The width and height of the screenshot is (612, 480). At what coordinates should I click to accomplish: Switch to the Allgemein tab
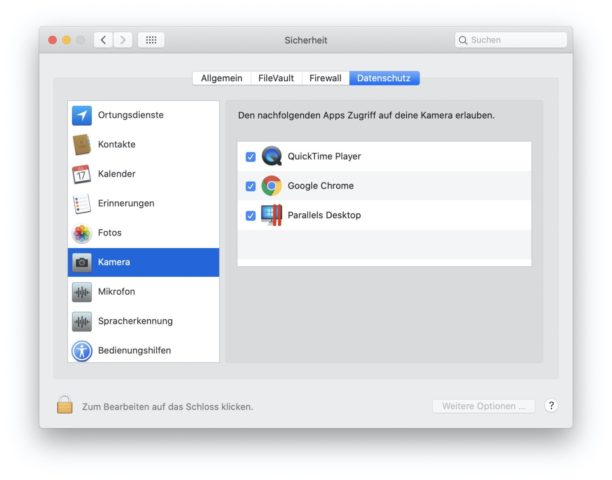221,78
